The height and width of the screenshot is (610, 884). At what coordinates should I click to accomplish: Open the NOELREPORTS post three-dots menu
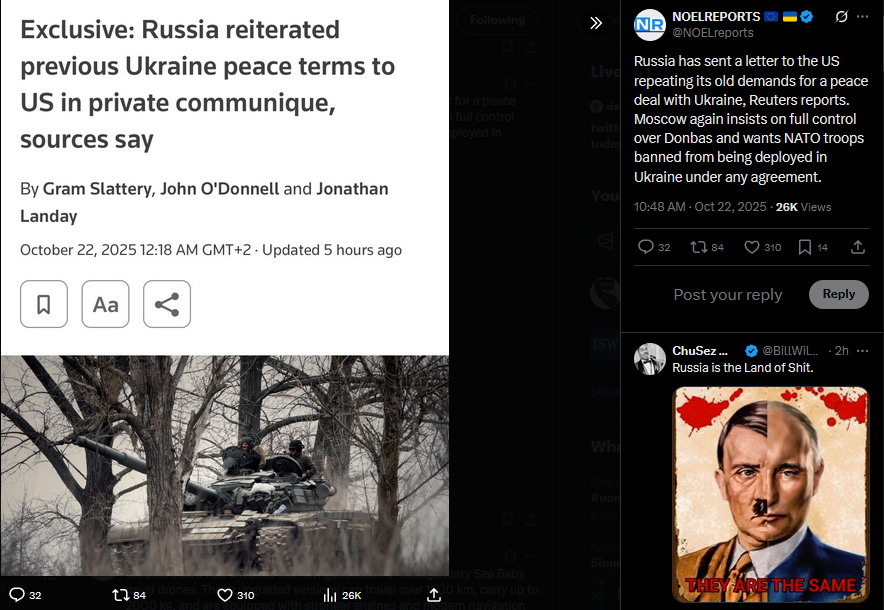[862, 17]
